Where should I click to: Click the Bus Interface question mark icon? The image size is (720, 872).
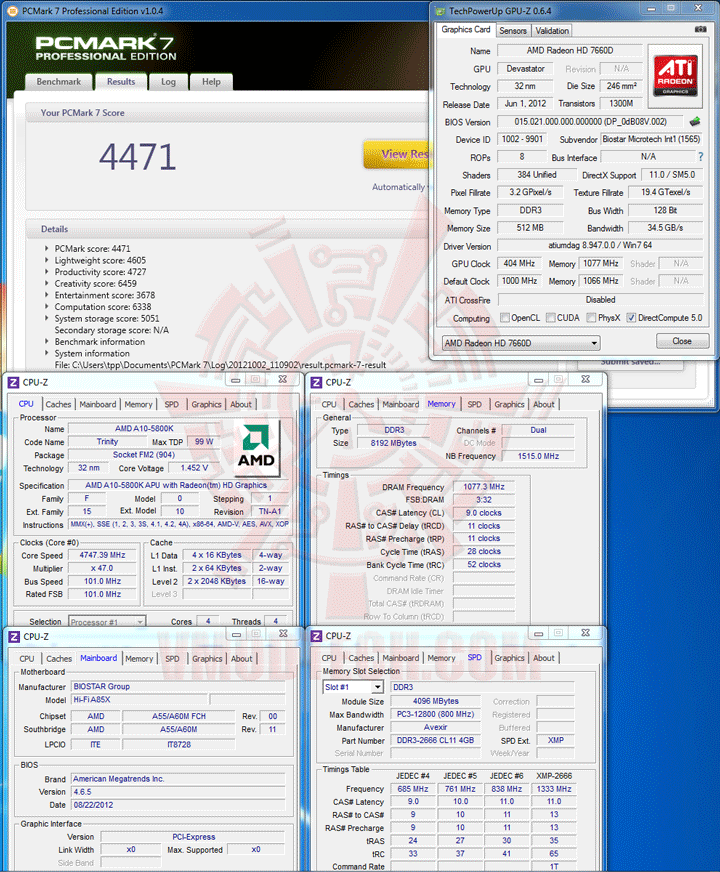(x=701, y=157)
